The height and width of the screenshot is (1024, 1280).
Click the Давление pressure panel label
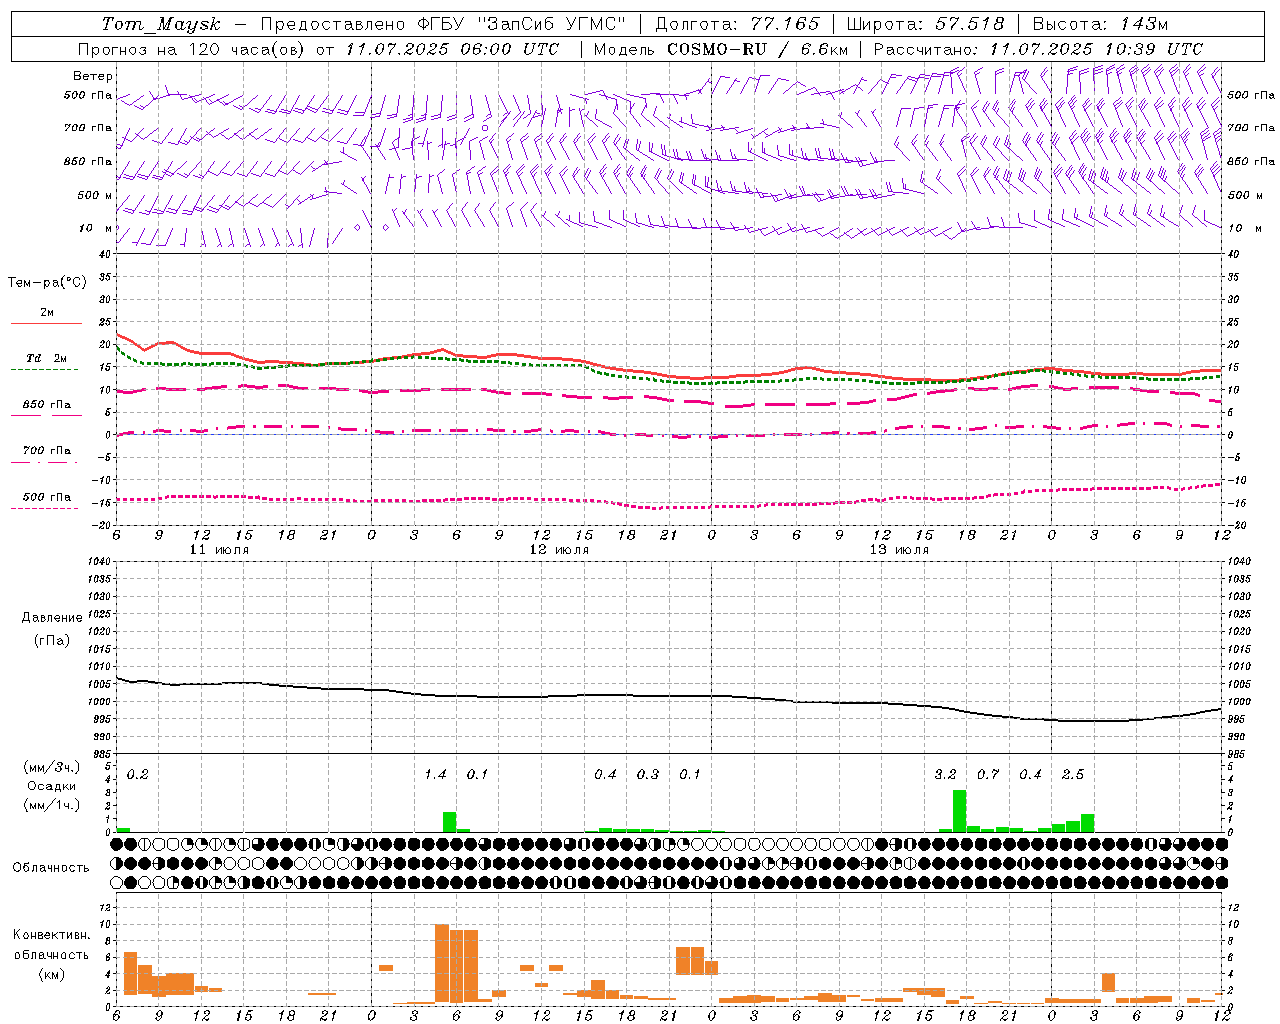pyautogui.click(x=52, y=618)
